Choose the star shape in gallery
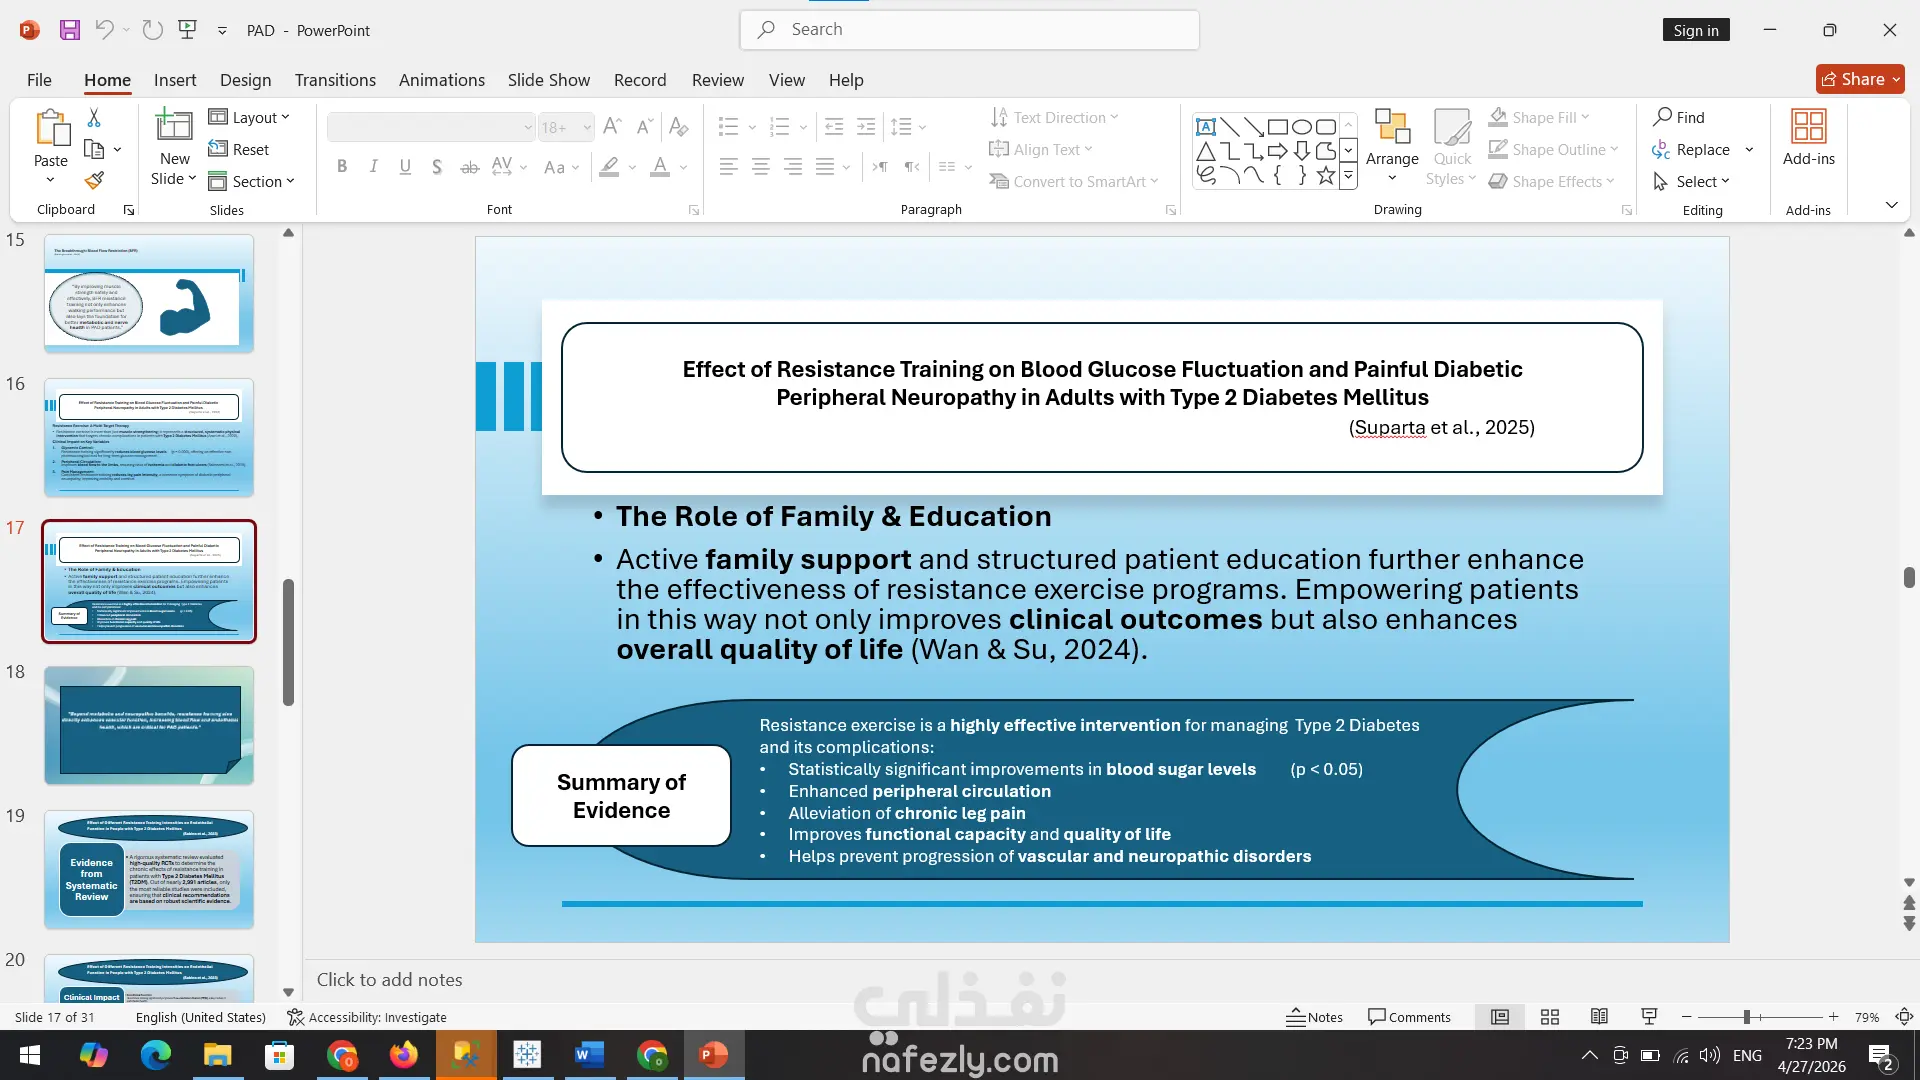The height and width of the screenshot is (1080, 1920). click(x=1326, y=176)
